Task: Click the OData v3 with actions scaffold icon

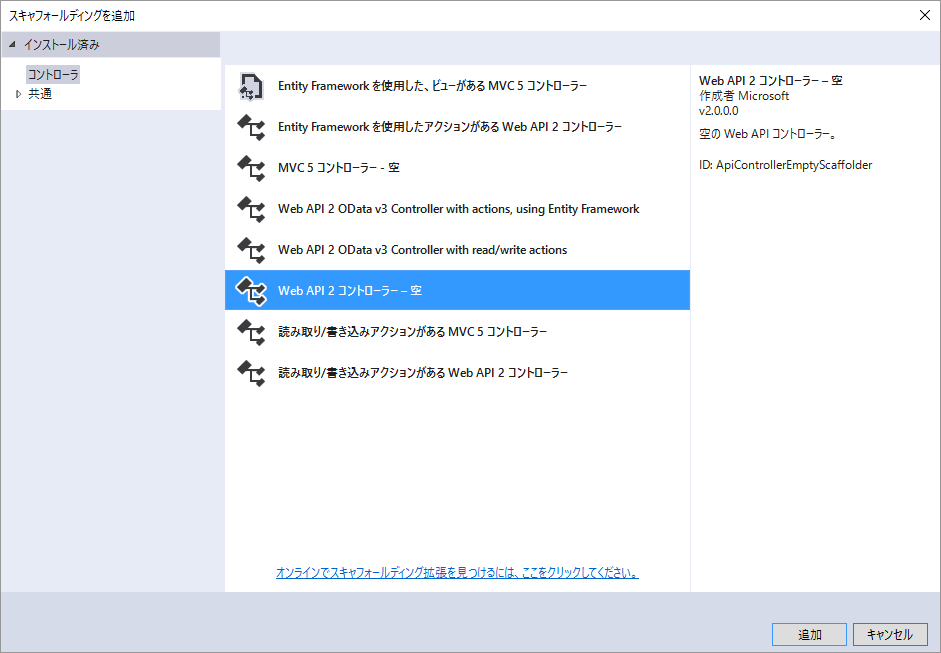Action: pos(251,208)
